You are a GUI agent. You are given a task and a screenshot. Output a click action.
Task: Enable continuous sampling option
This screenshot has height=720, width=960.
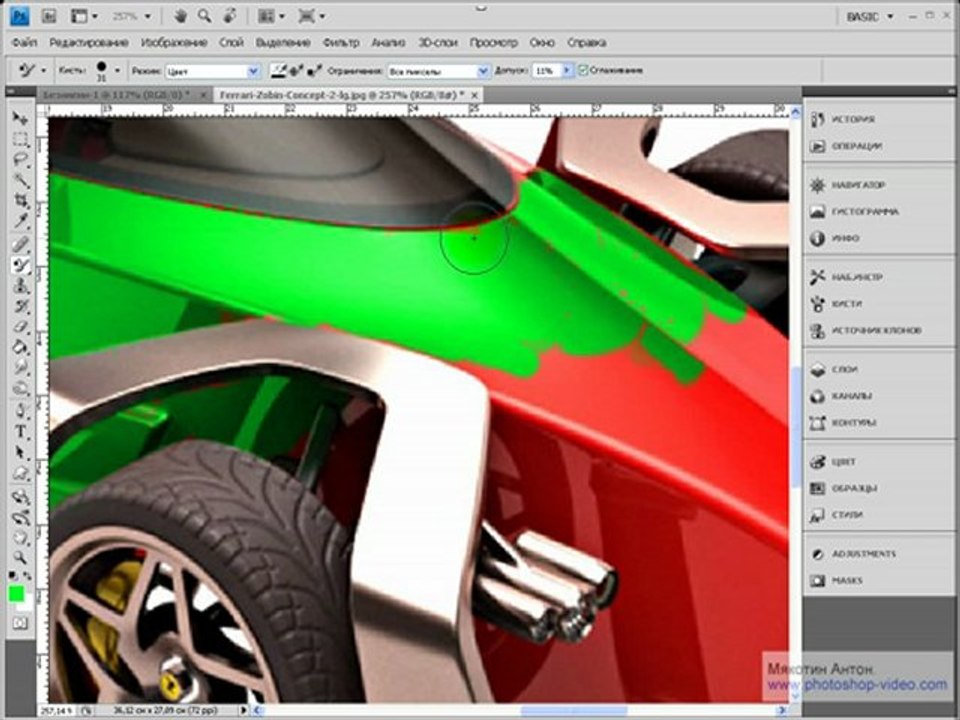point(279,71)
